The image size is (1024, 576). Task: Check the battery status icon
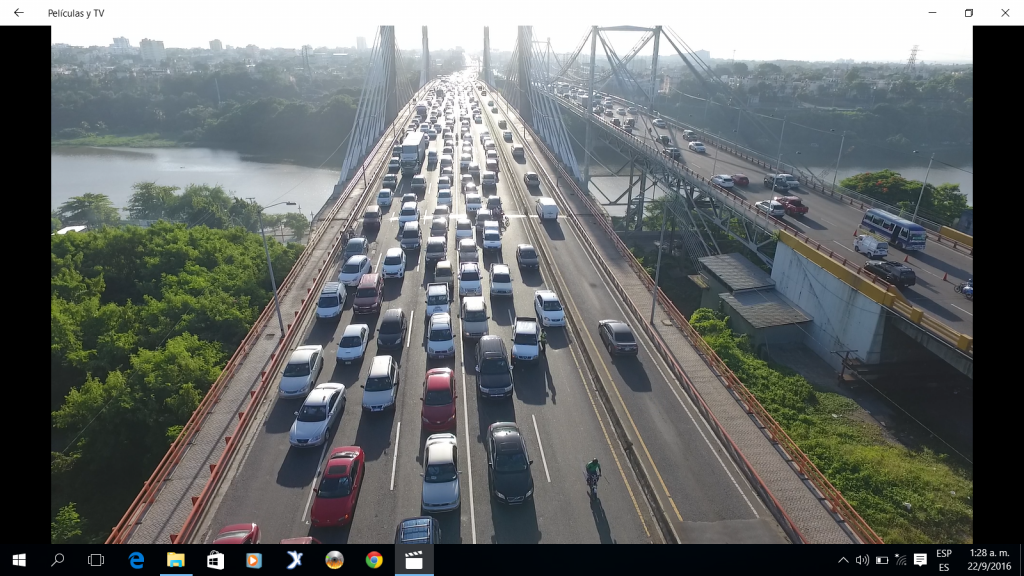coord(882,560)
